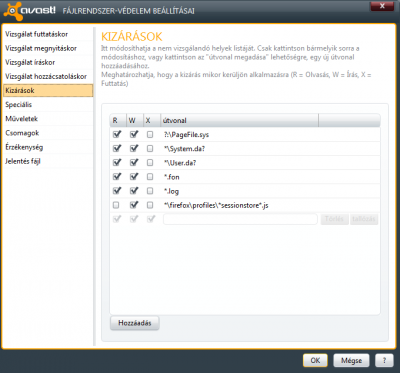This screenshot has width=400, height=373.
Task: Toggle R for the *.log row
Action: (x=117, y=191)
